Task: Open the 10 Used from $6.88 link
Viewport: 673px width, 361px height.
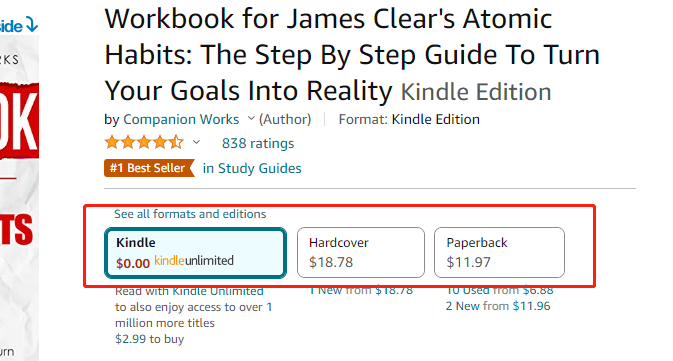Action: click(x=500, y=291)
